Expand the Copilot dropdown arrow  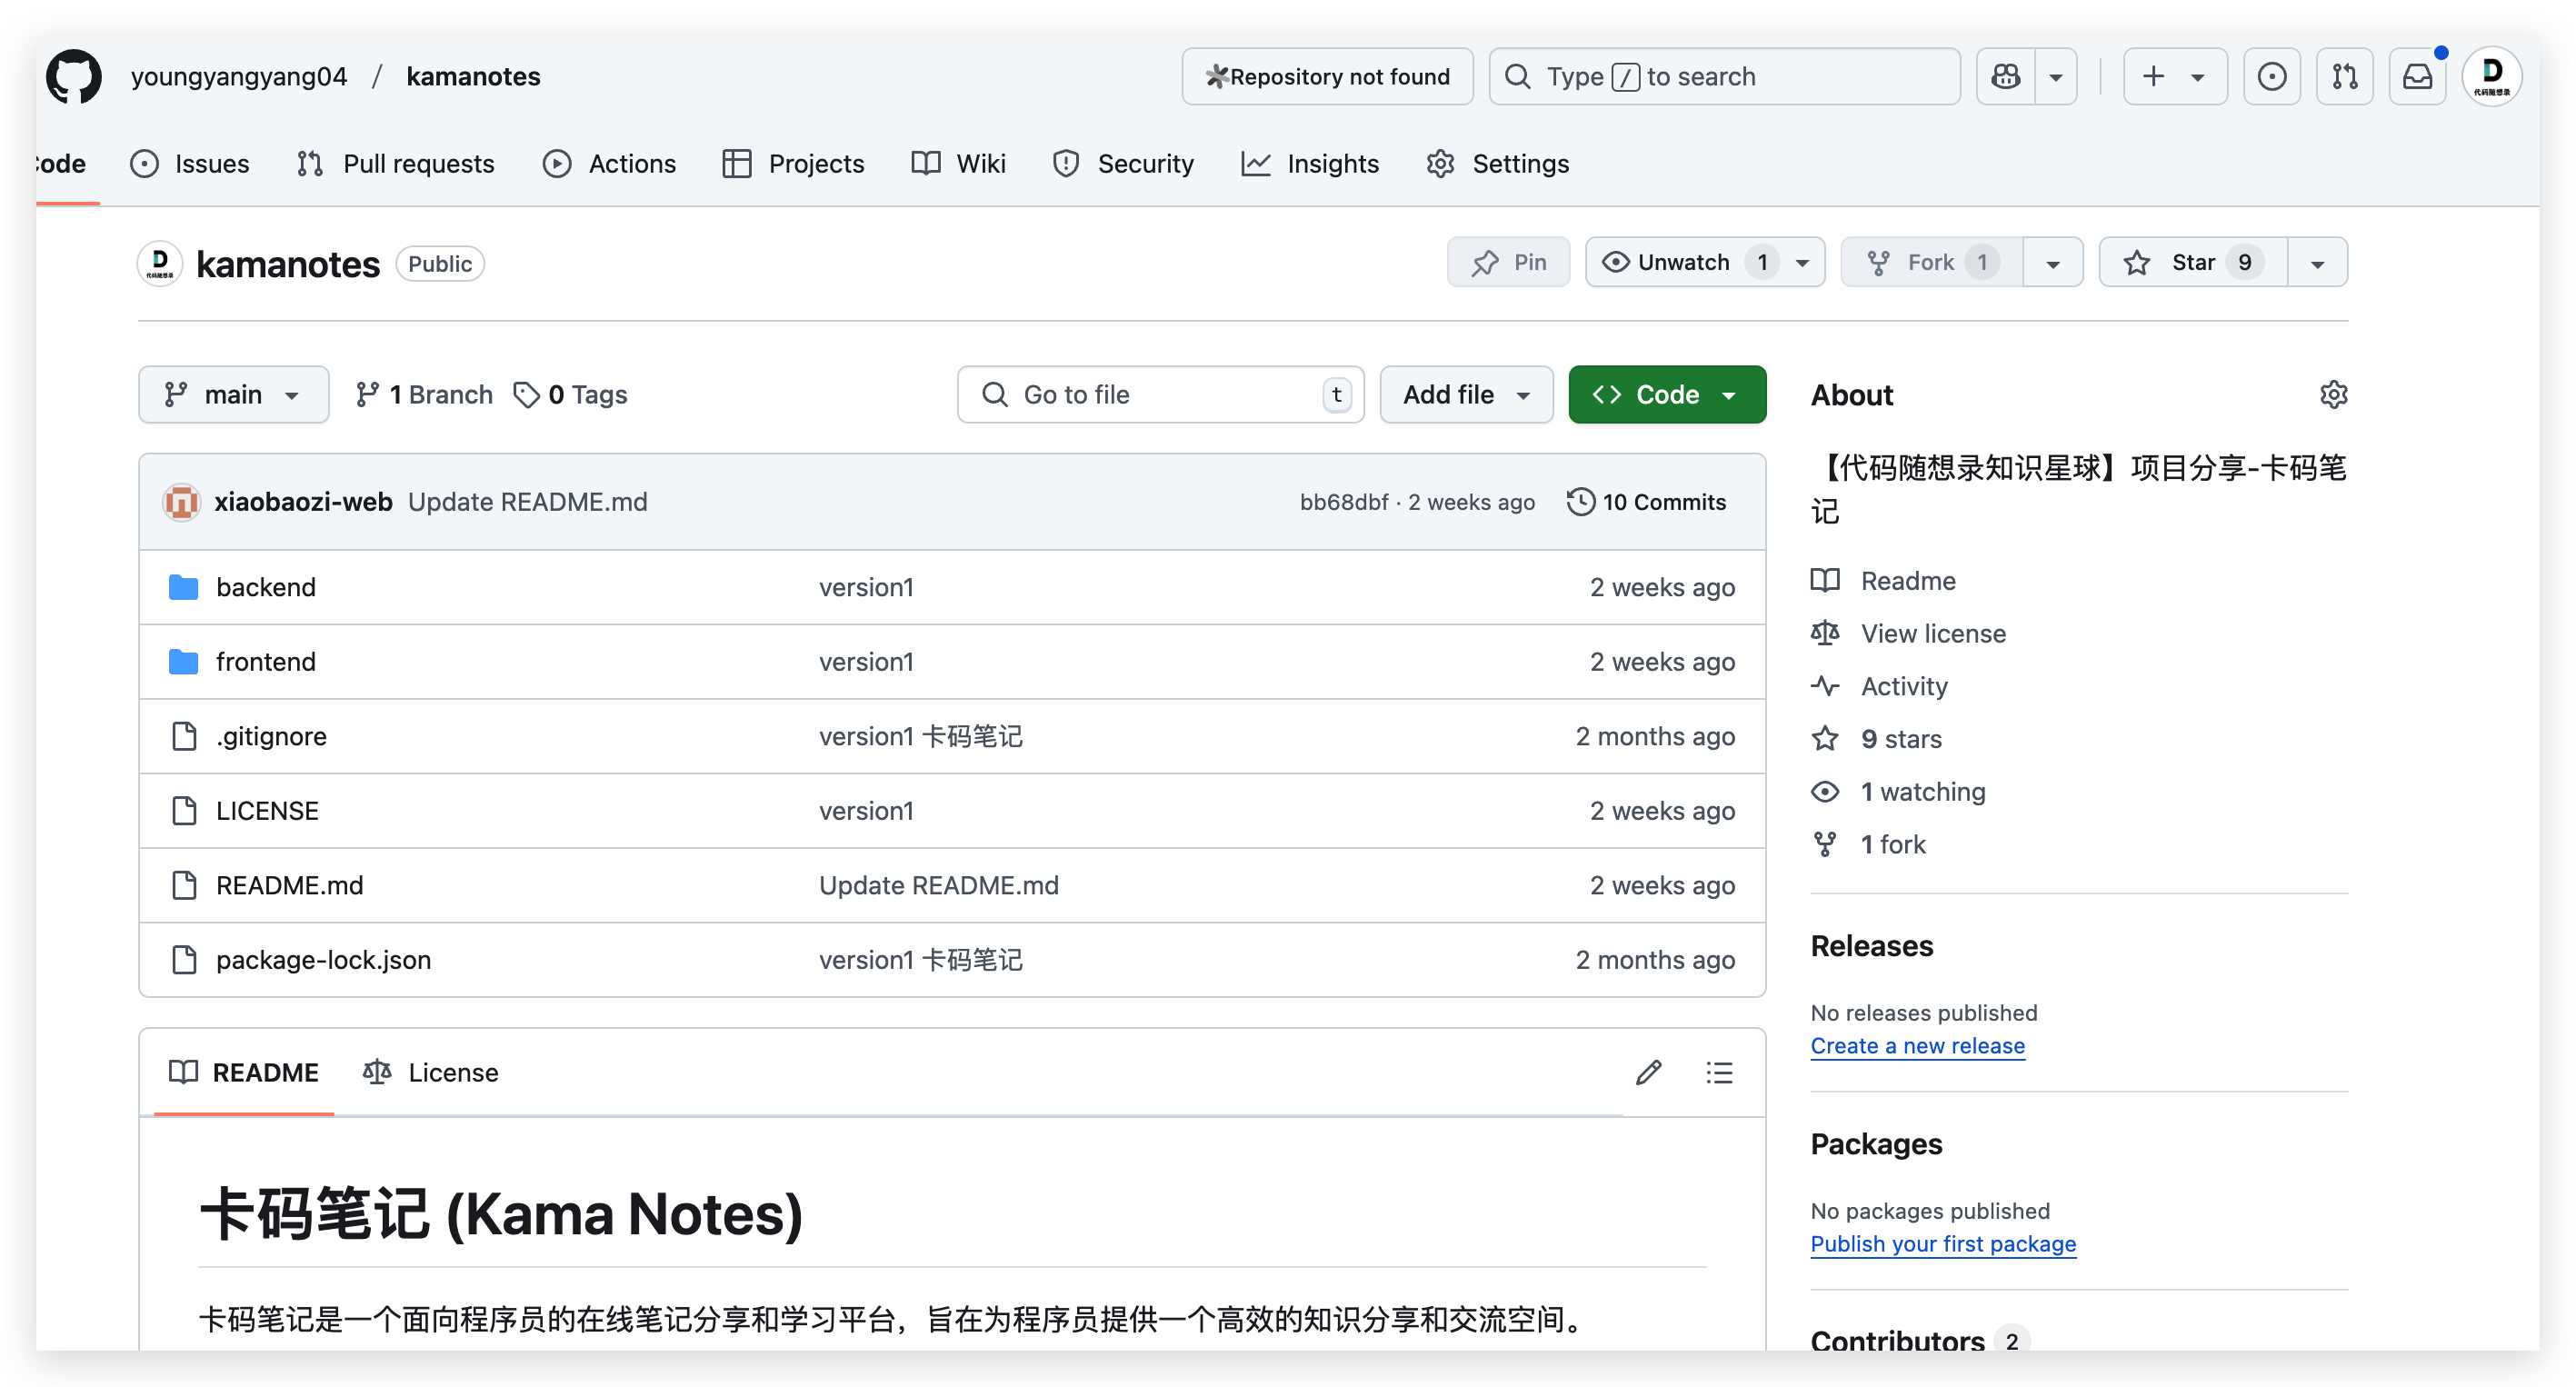2056,76
